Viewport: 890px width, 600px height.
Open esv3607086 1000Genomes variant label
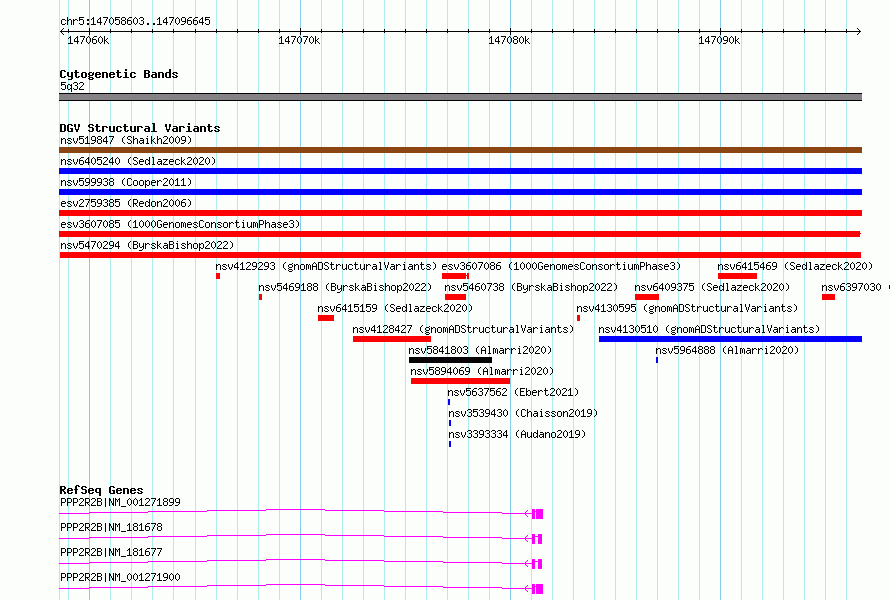pyautogui.click(x=561, y=266)
